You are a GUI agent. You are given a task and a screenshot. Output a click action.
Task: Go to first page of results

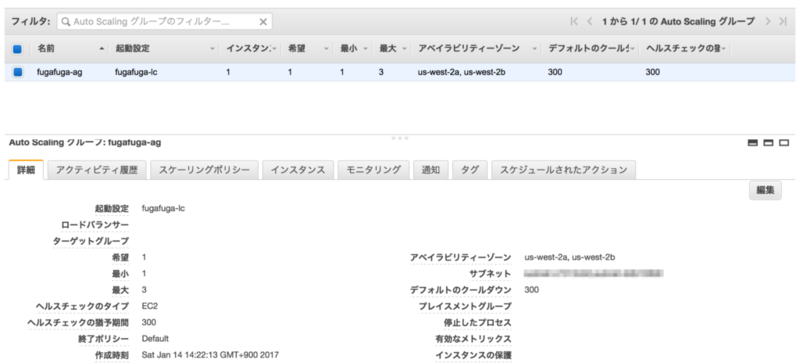(x=574, y=21)
